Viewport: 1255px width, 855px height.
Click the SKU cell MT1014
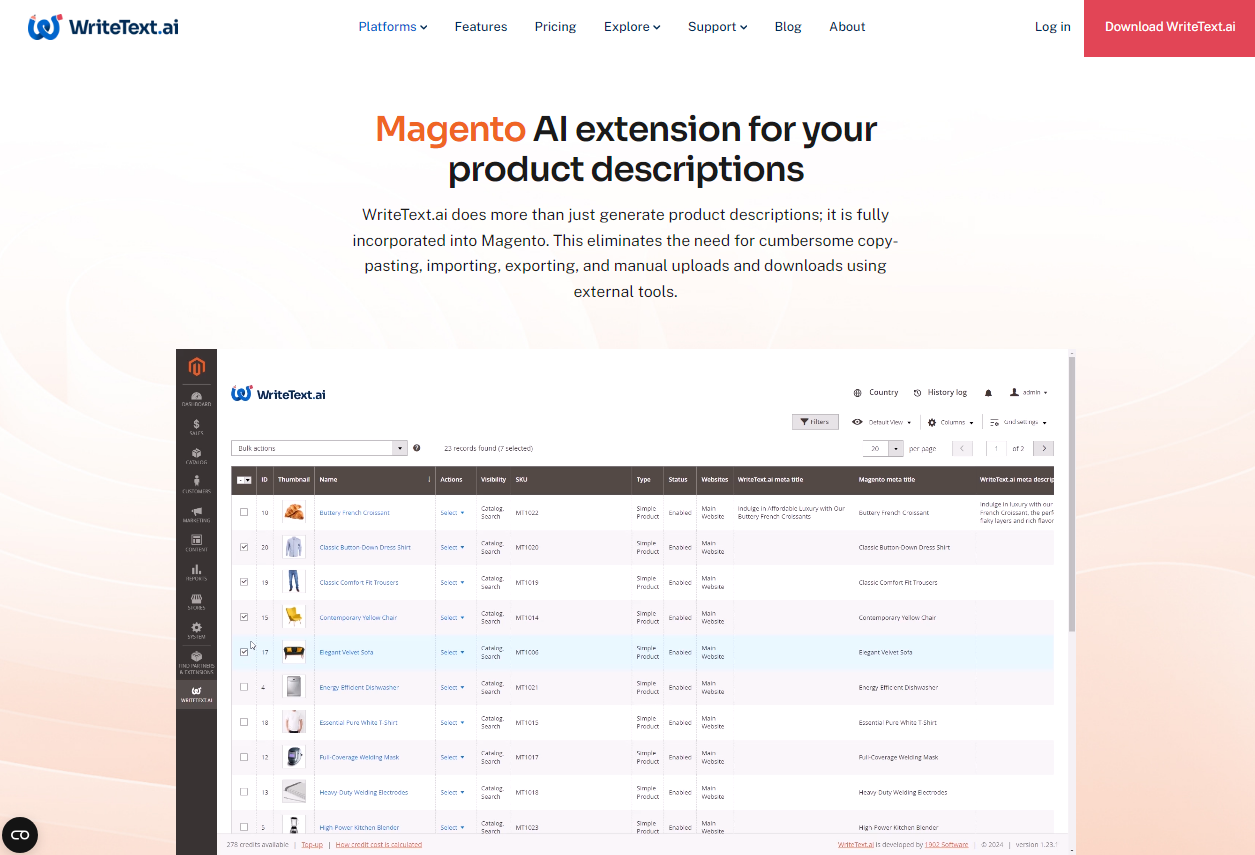tap(527, 618)
